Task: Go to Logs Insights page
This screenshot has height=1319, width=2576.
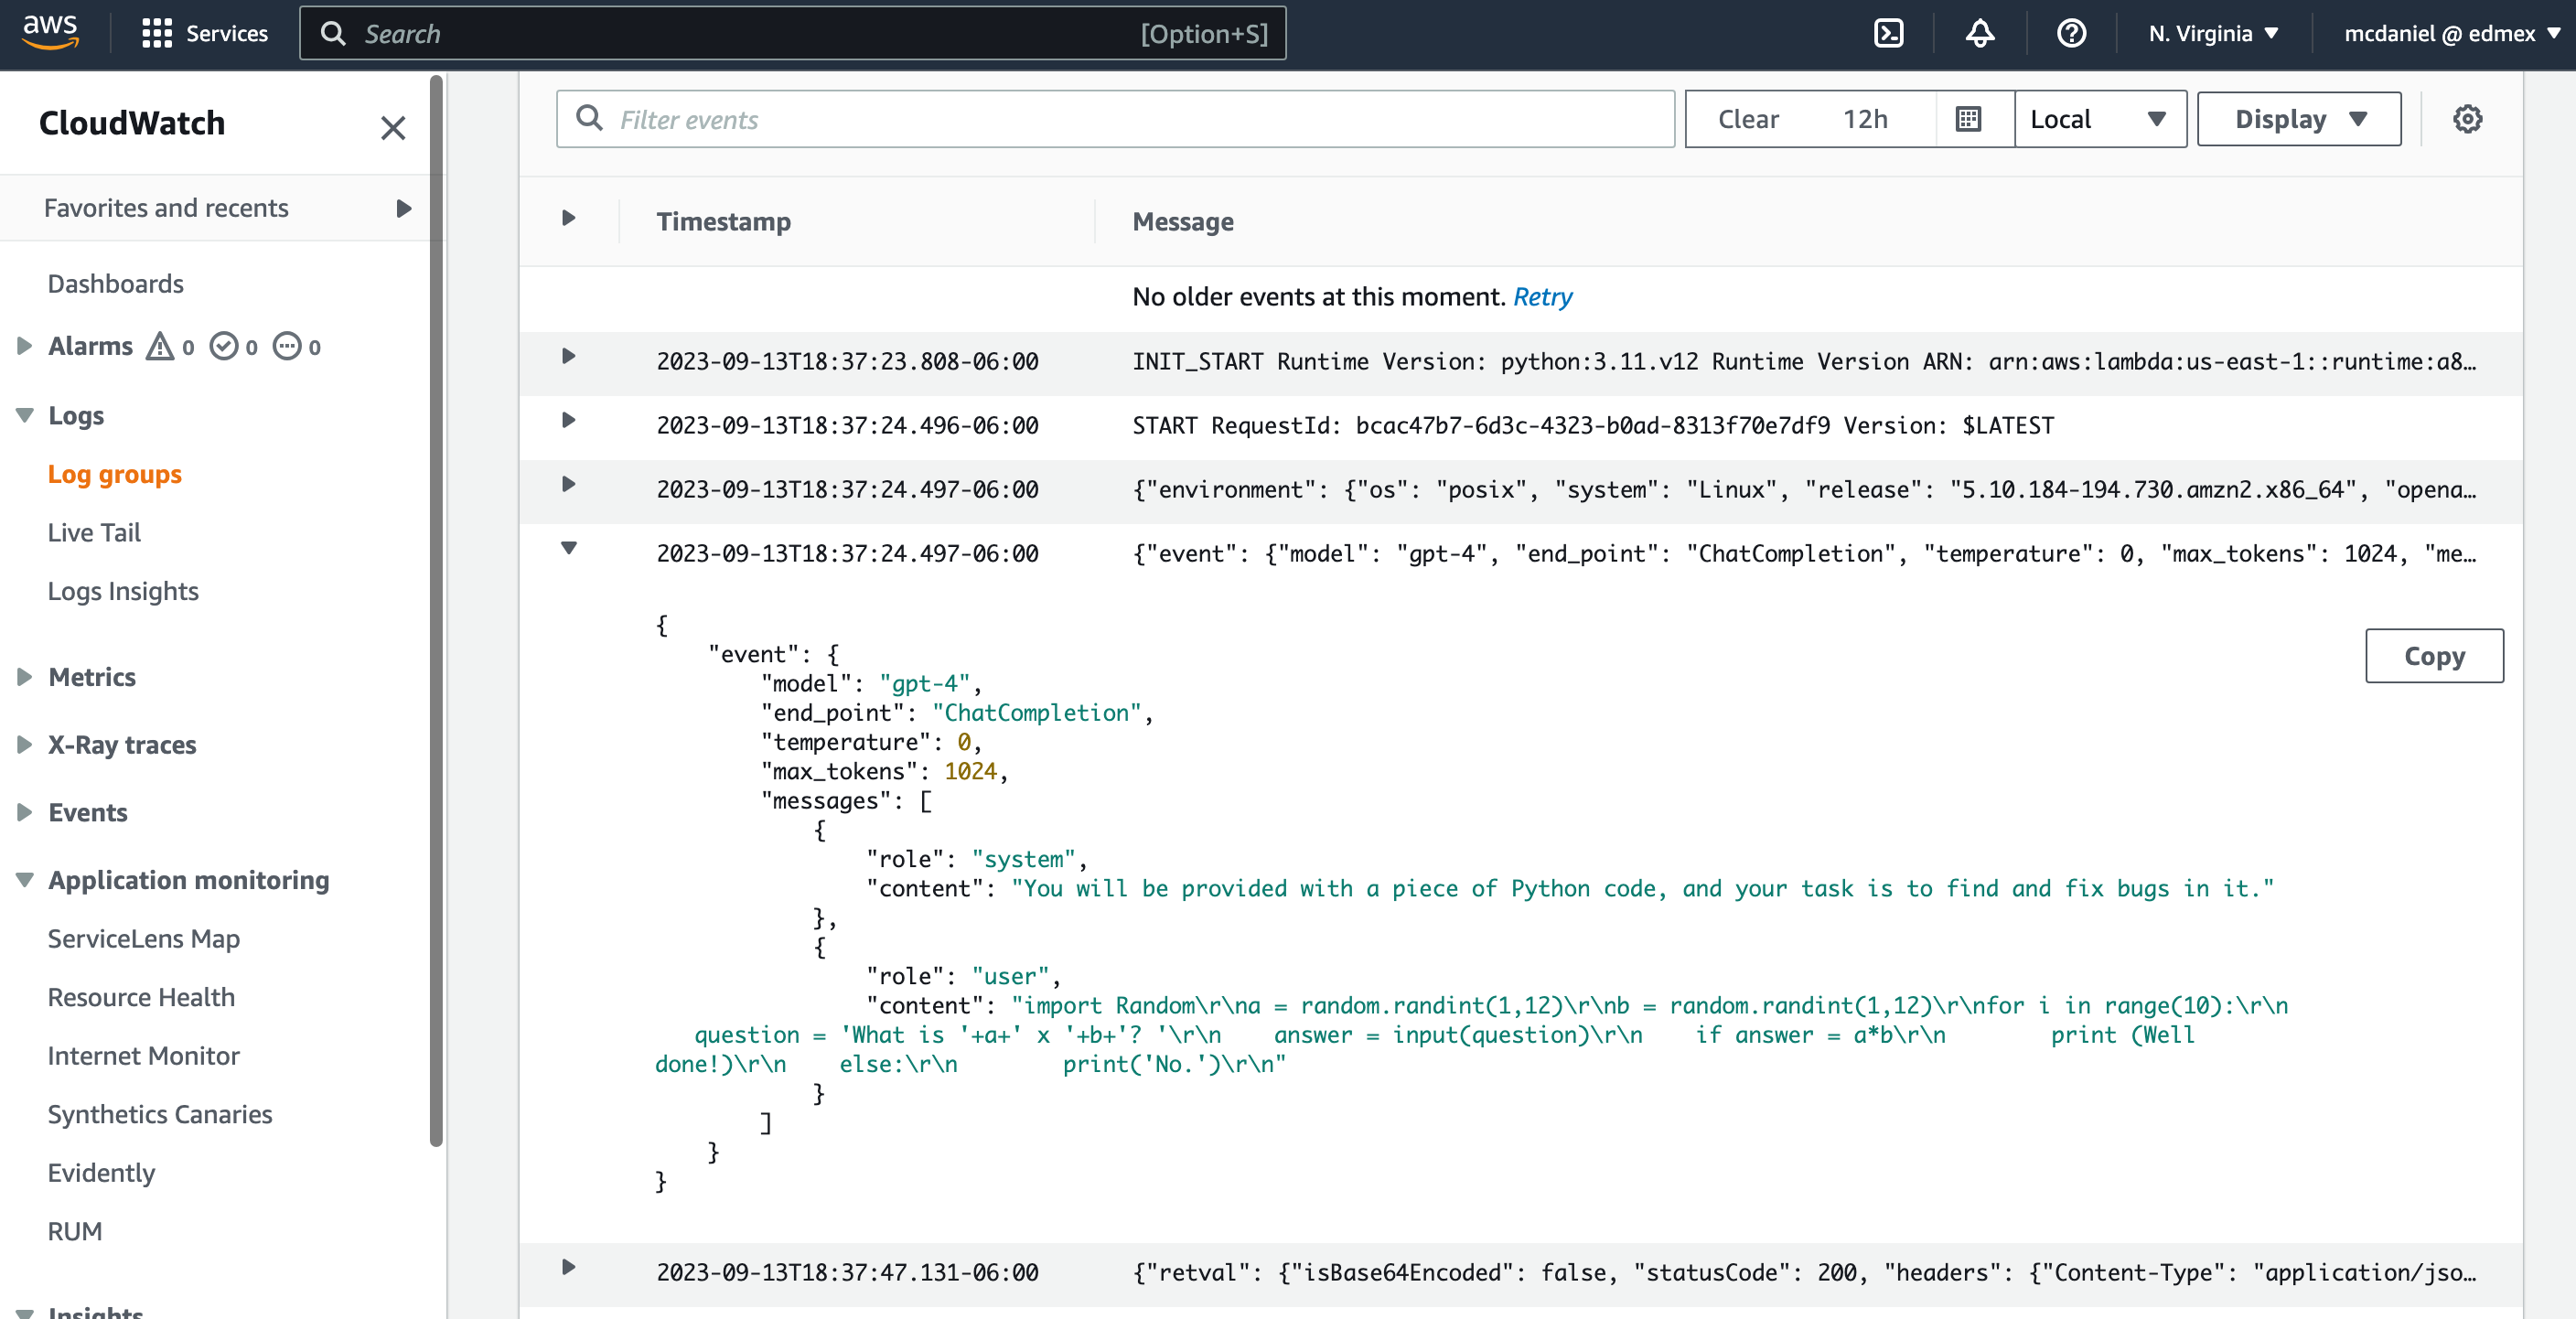Action: (x=123, y=591)
